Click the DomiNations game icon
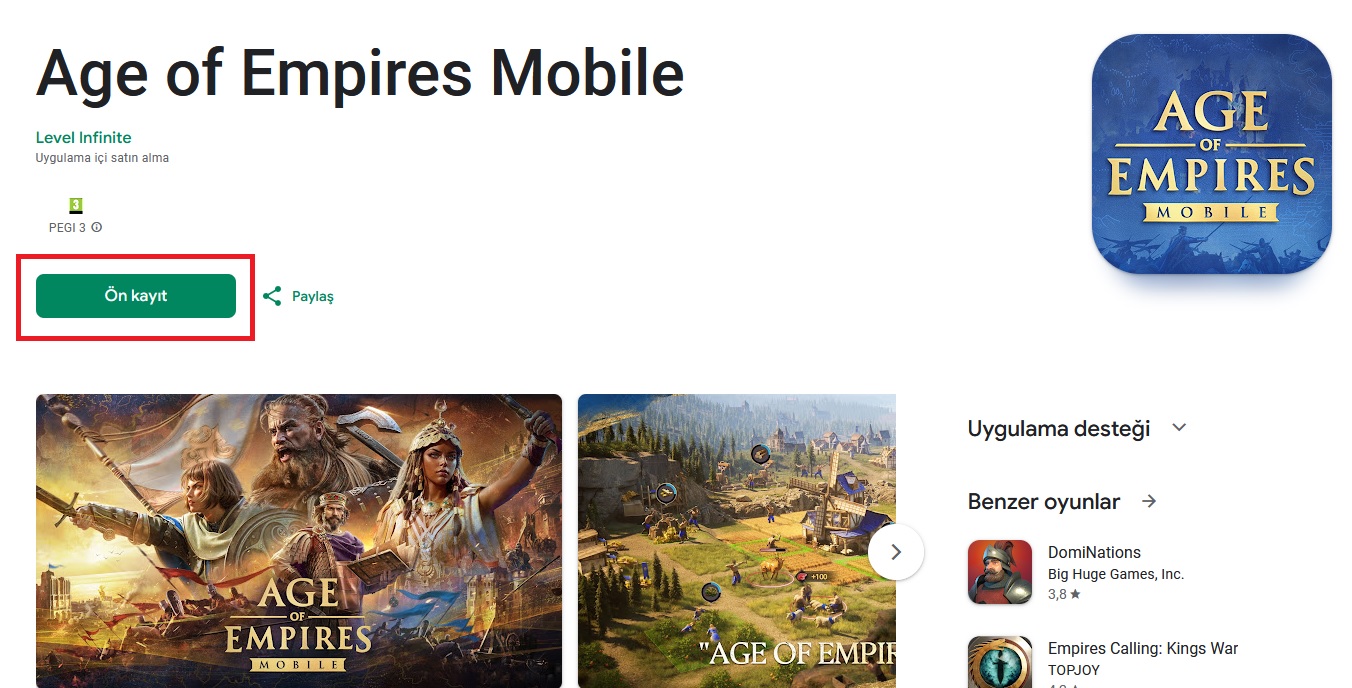This screenshot has height=688, width=1352. pyautogui.click(x=1000, y=572)
